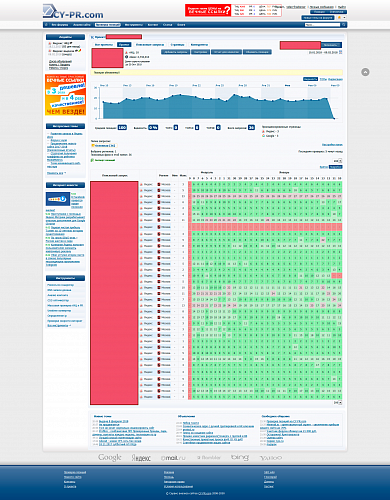Open the highlighted item in the top navigation menu
Screen dimensions: 390x500
coord(108,25)
